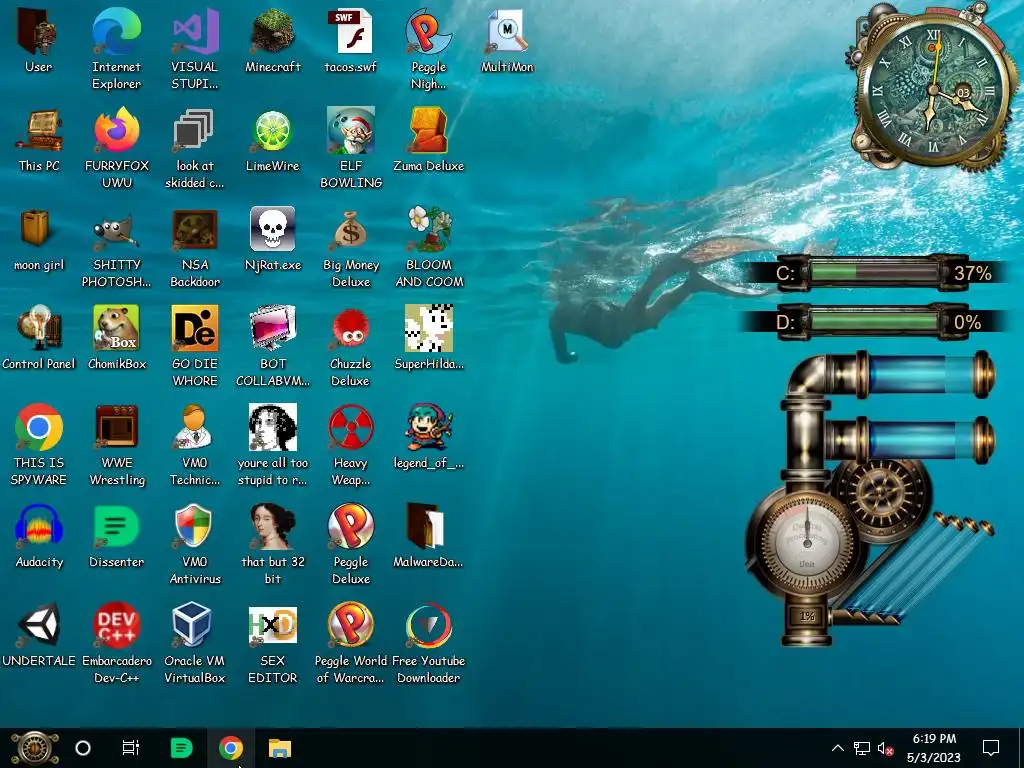Launch VMO Antivirus shield icon
Screen dimensions: 1024x768
pyautogui.click(x=195, y=544)
